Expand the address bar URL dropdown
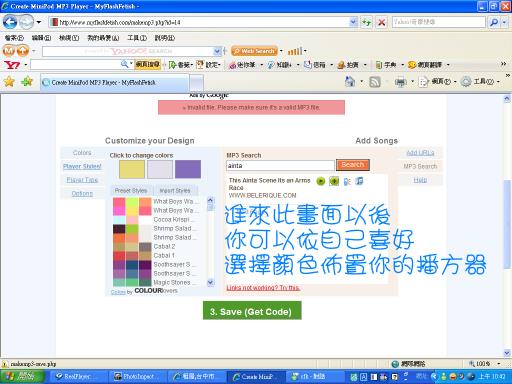The height and width of the screenshot is (384, 512). point(353,22)
